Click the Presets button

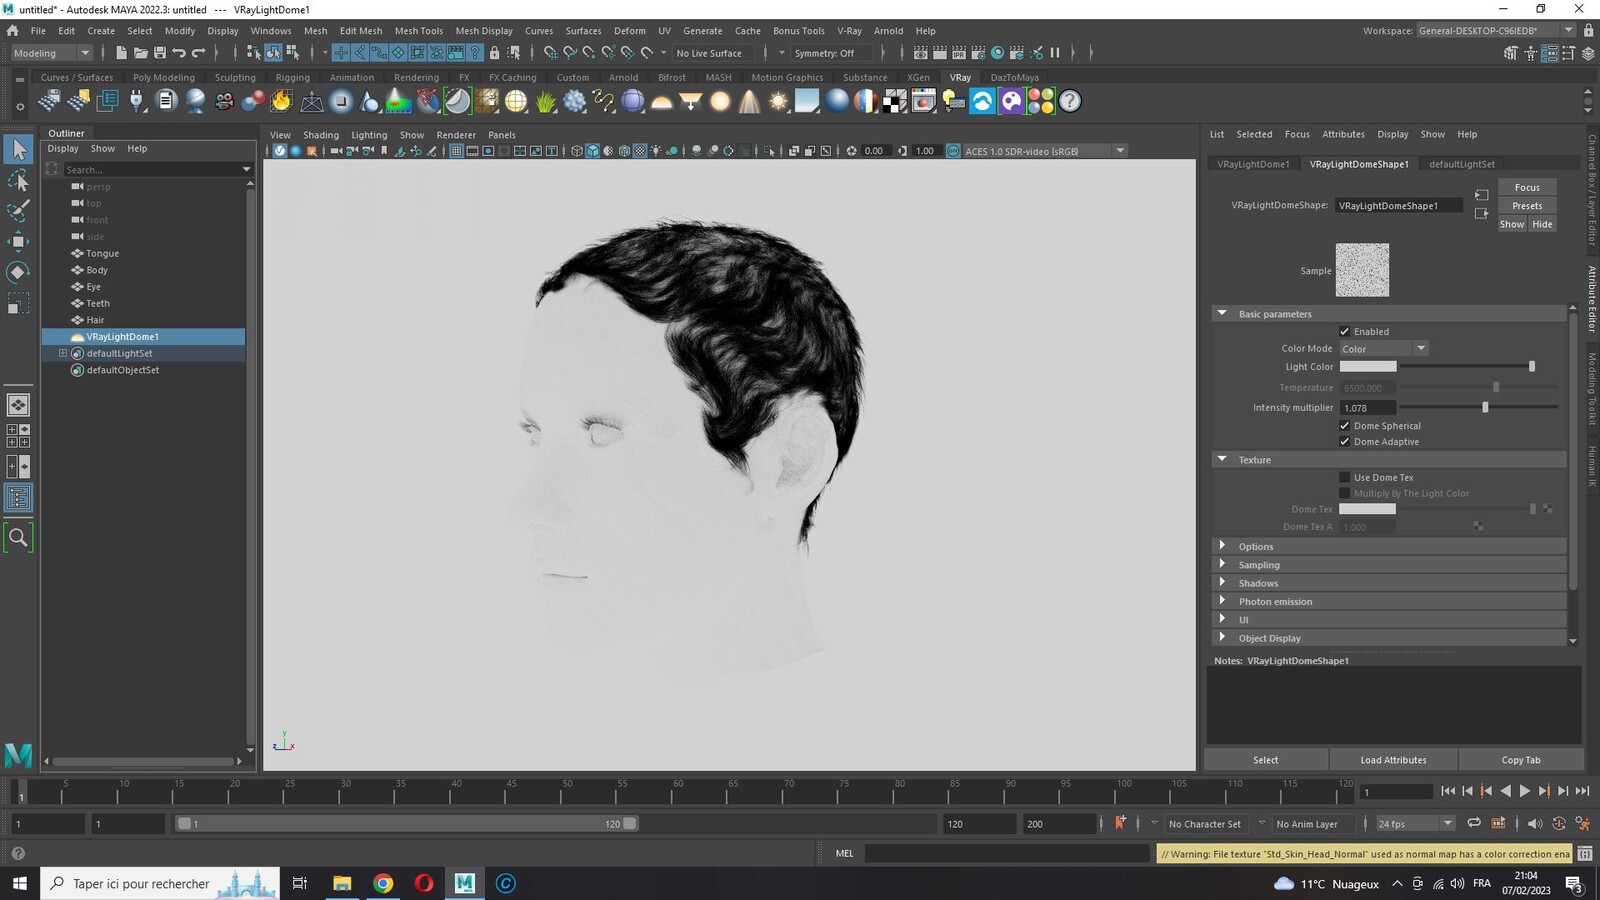[x=1527, y=206]
